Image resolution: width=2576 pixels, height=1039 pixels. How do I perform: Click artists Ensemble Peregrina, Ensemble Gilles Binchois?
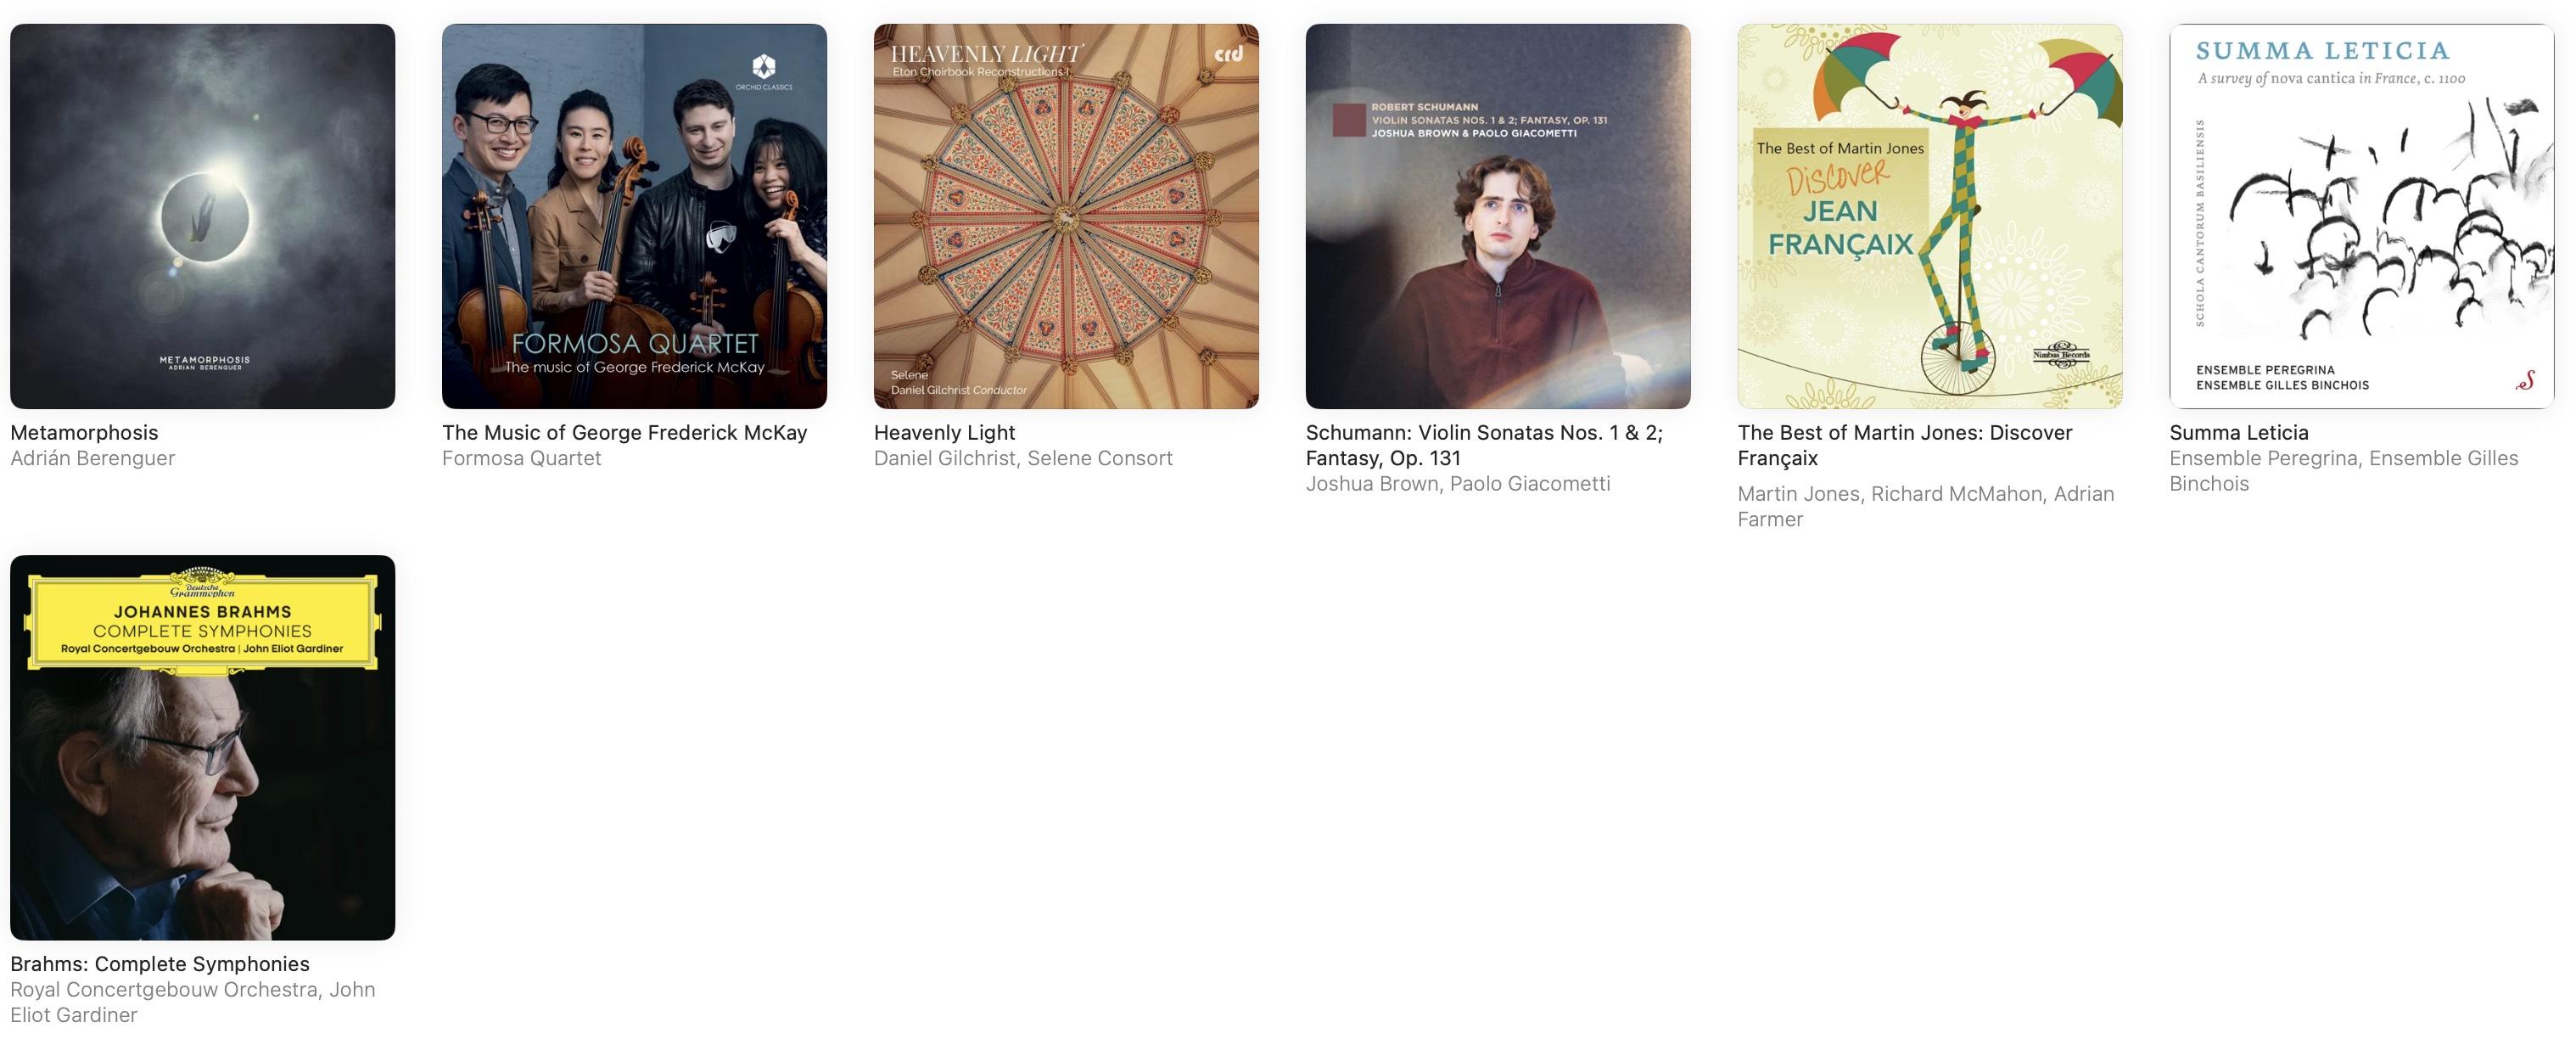click(x=2344, y=471)
